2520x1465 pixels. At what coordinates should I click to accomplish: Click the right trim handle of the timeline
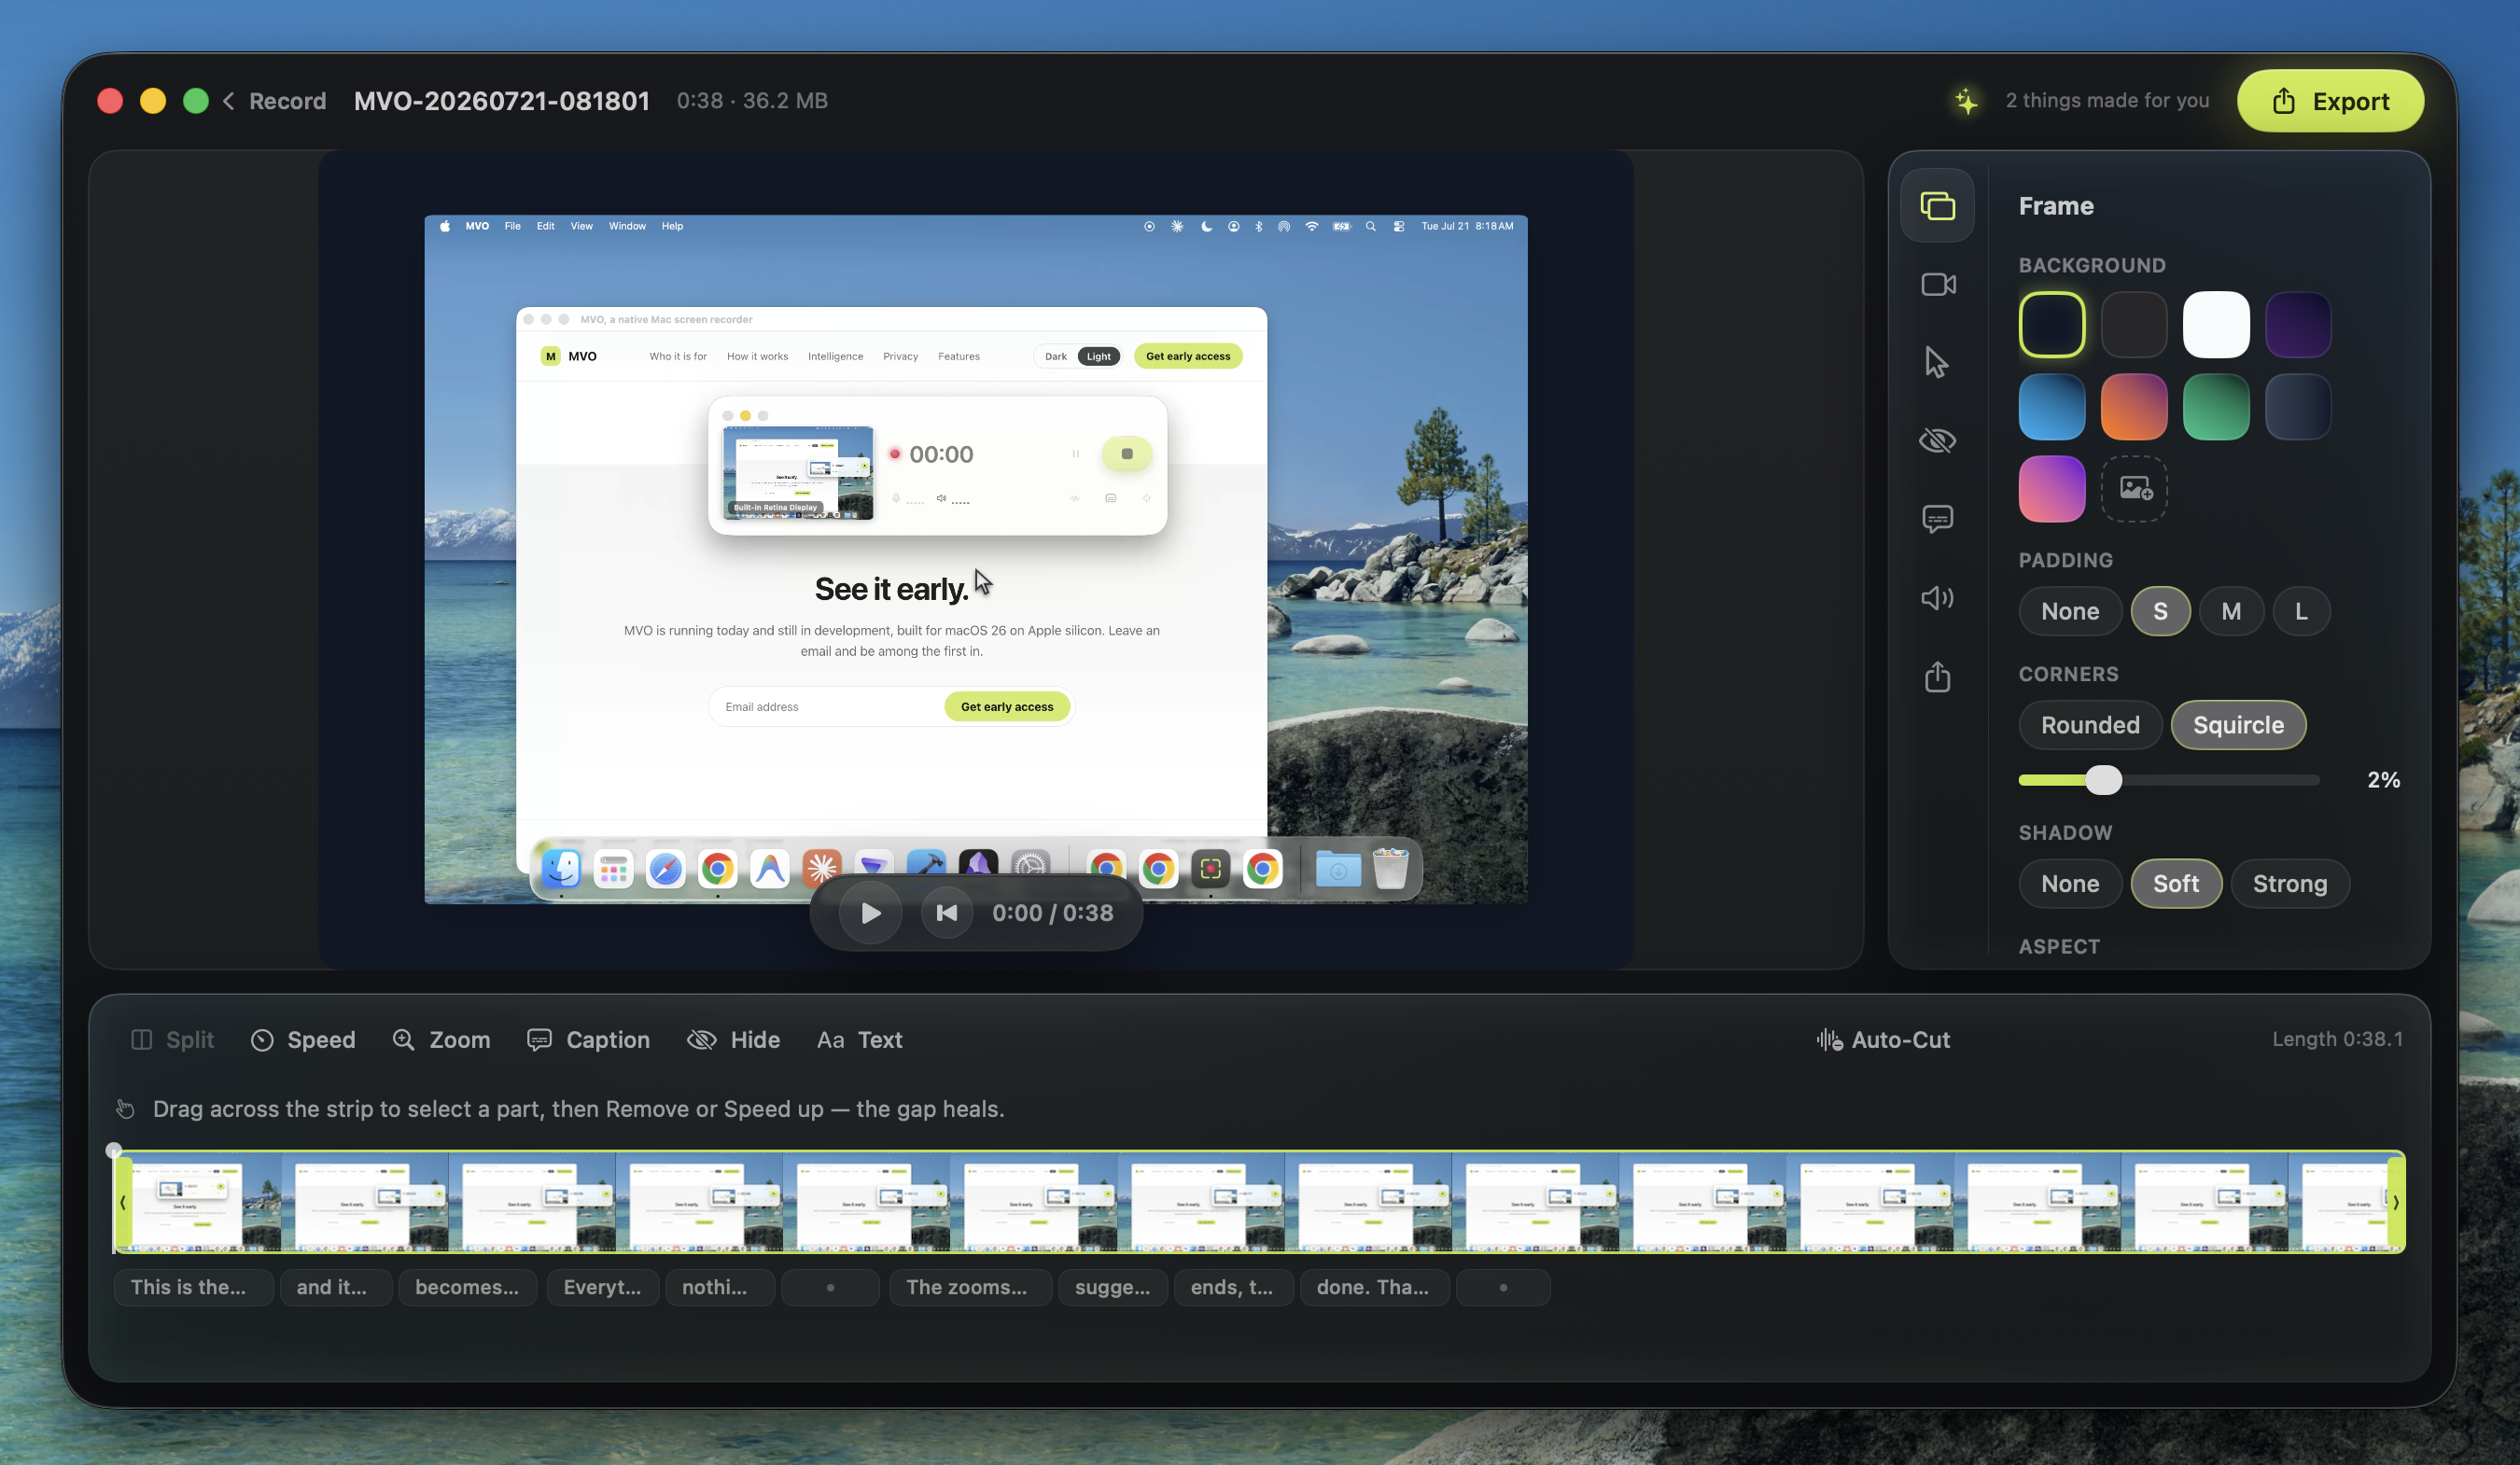[x=2395, y=1202]
